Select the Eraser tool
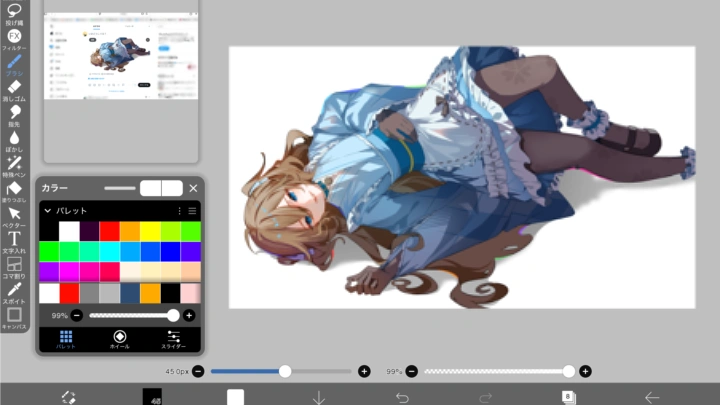Viewport: 720px width, 405px height. (x=14, y=90)
